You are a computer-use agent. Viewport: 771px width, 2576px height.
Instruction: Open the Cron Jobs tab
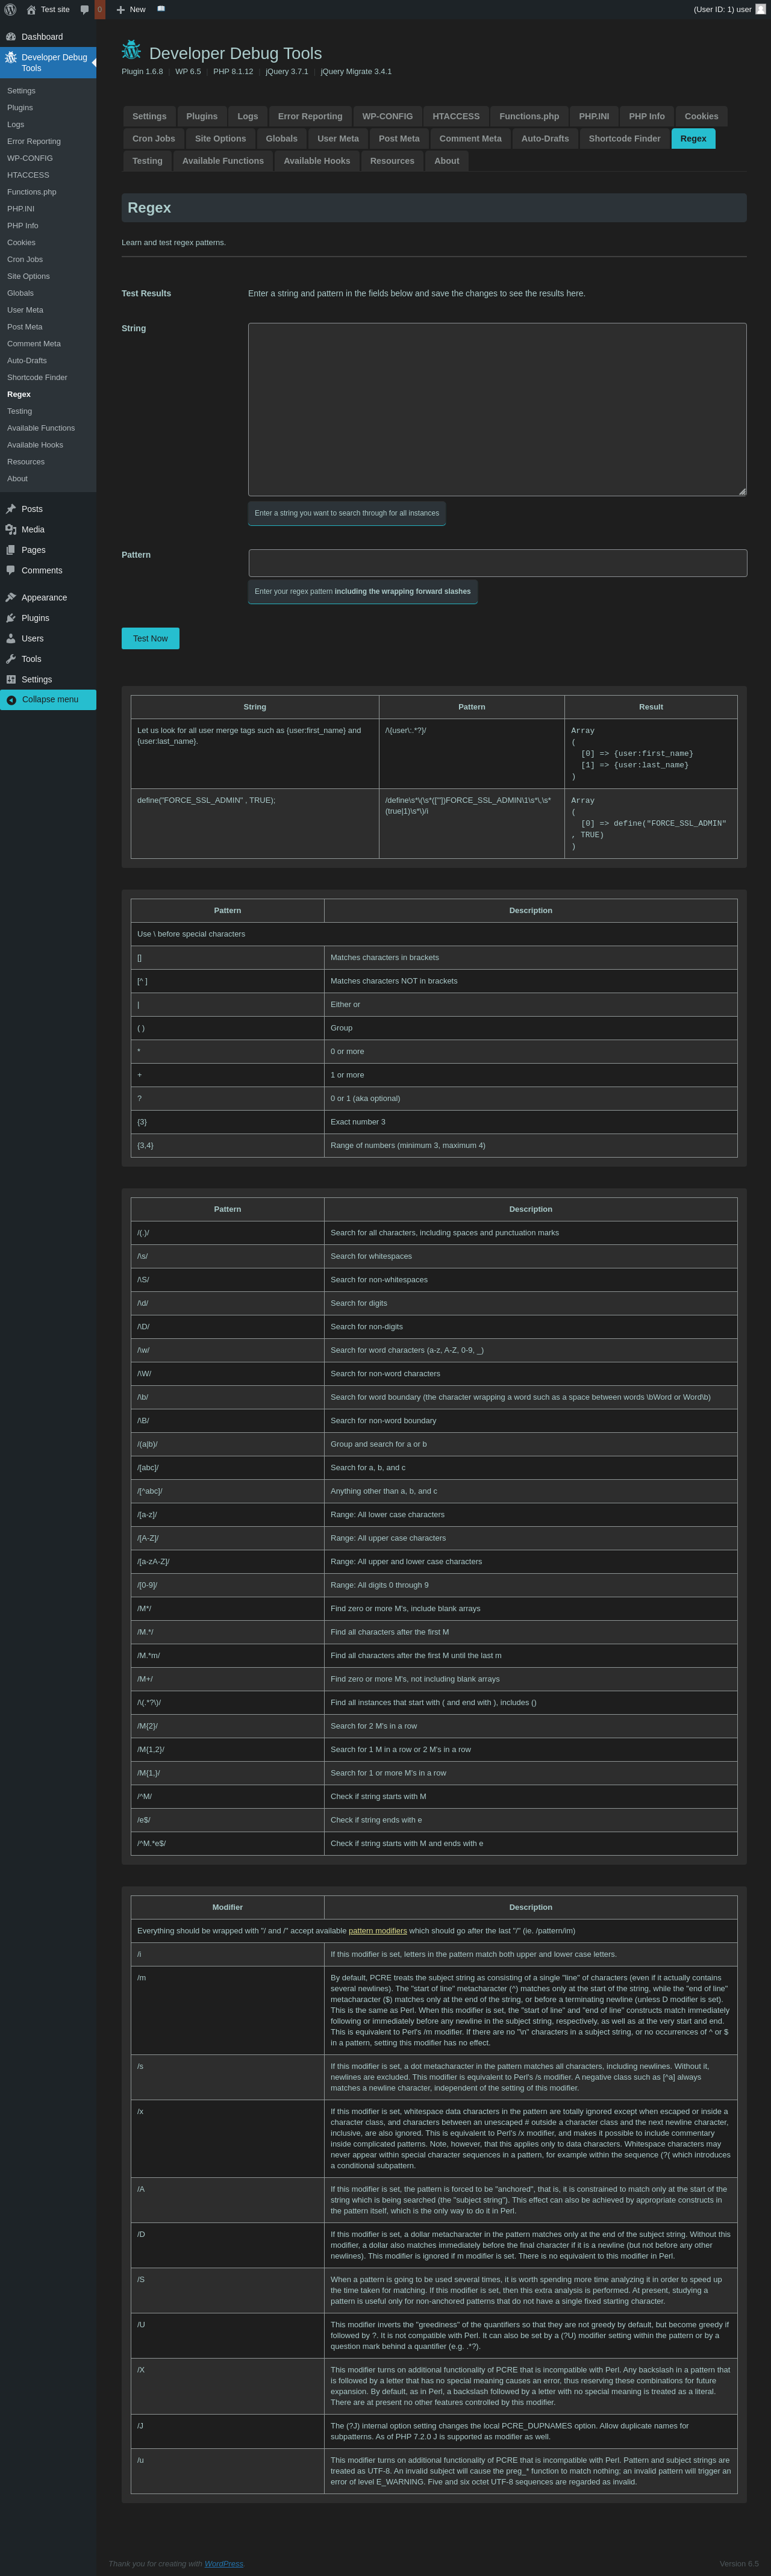pos(154,139)
